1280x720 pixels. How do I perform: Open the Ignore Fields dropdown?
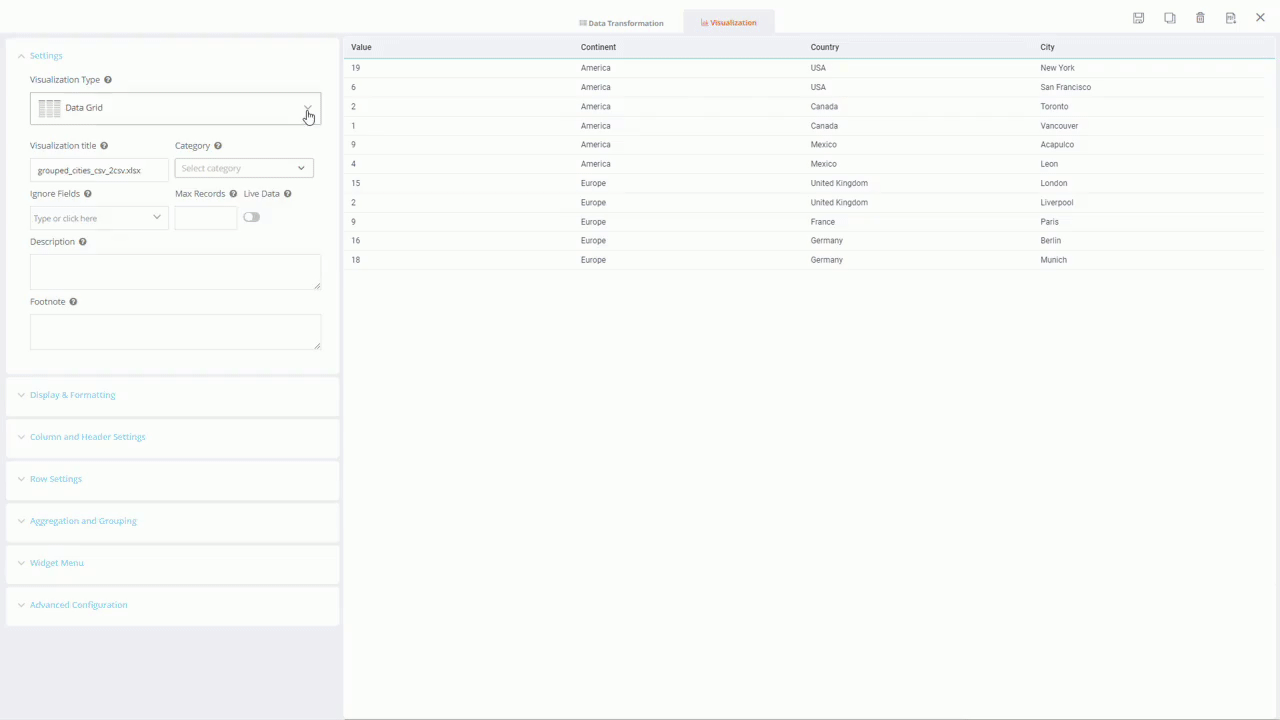(98, 218)
